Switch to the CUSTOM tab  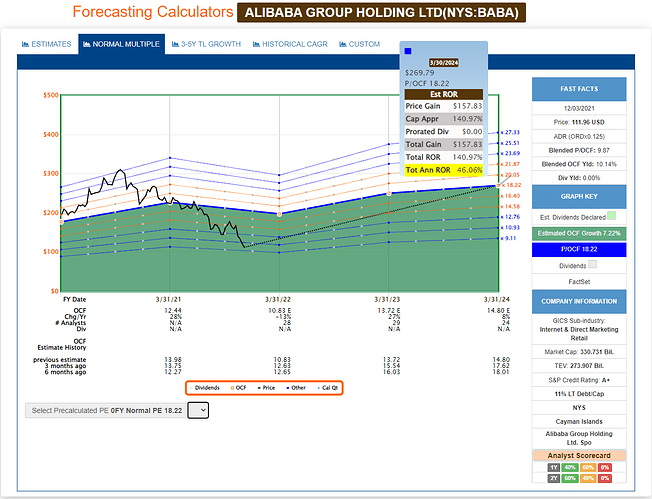[x=360, y=44]
